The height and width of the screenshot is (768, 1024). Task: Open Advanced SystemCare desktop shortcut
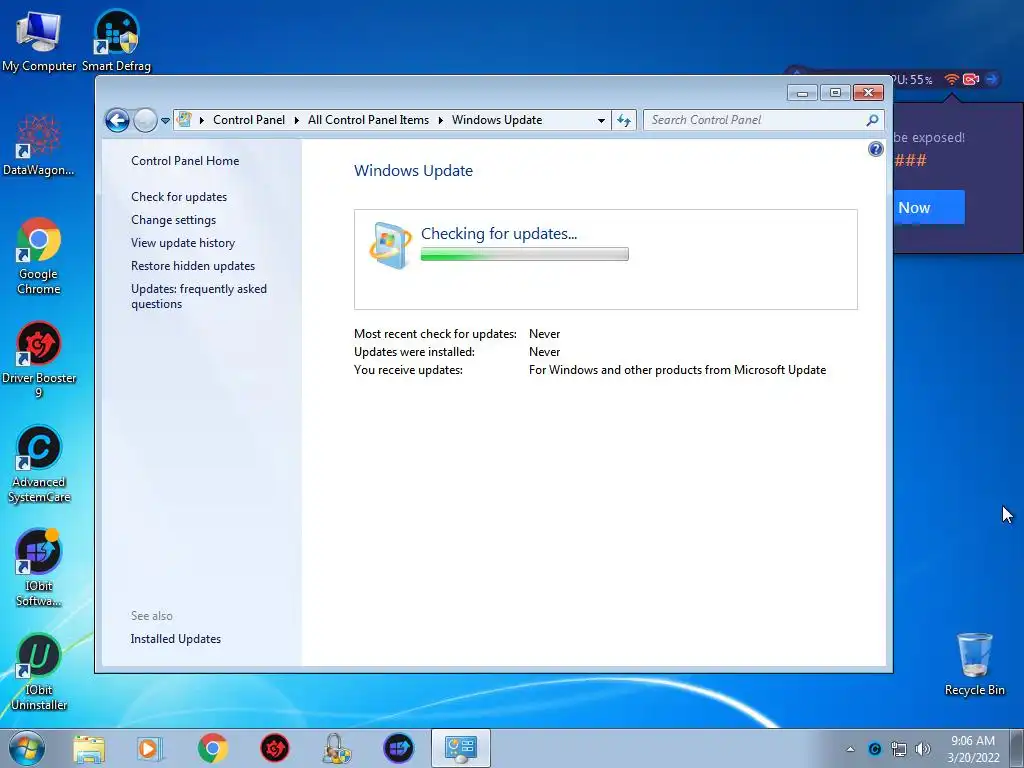pyautogui.click(x=38, y=462)
